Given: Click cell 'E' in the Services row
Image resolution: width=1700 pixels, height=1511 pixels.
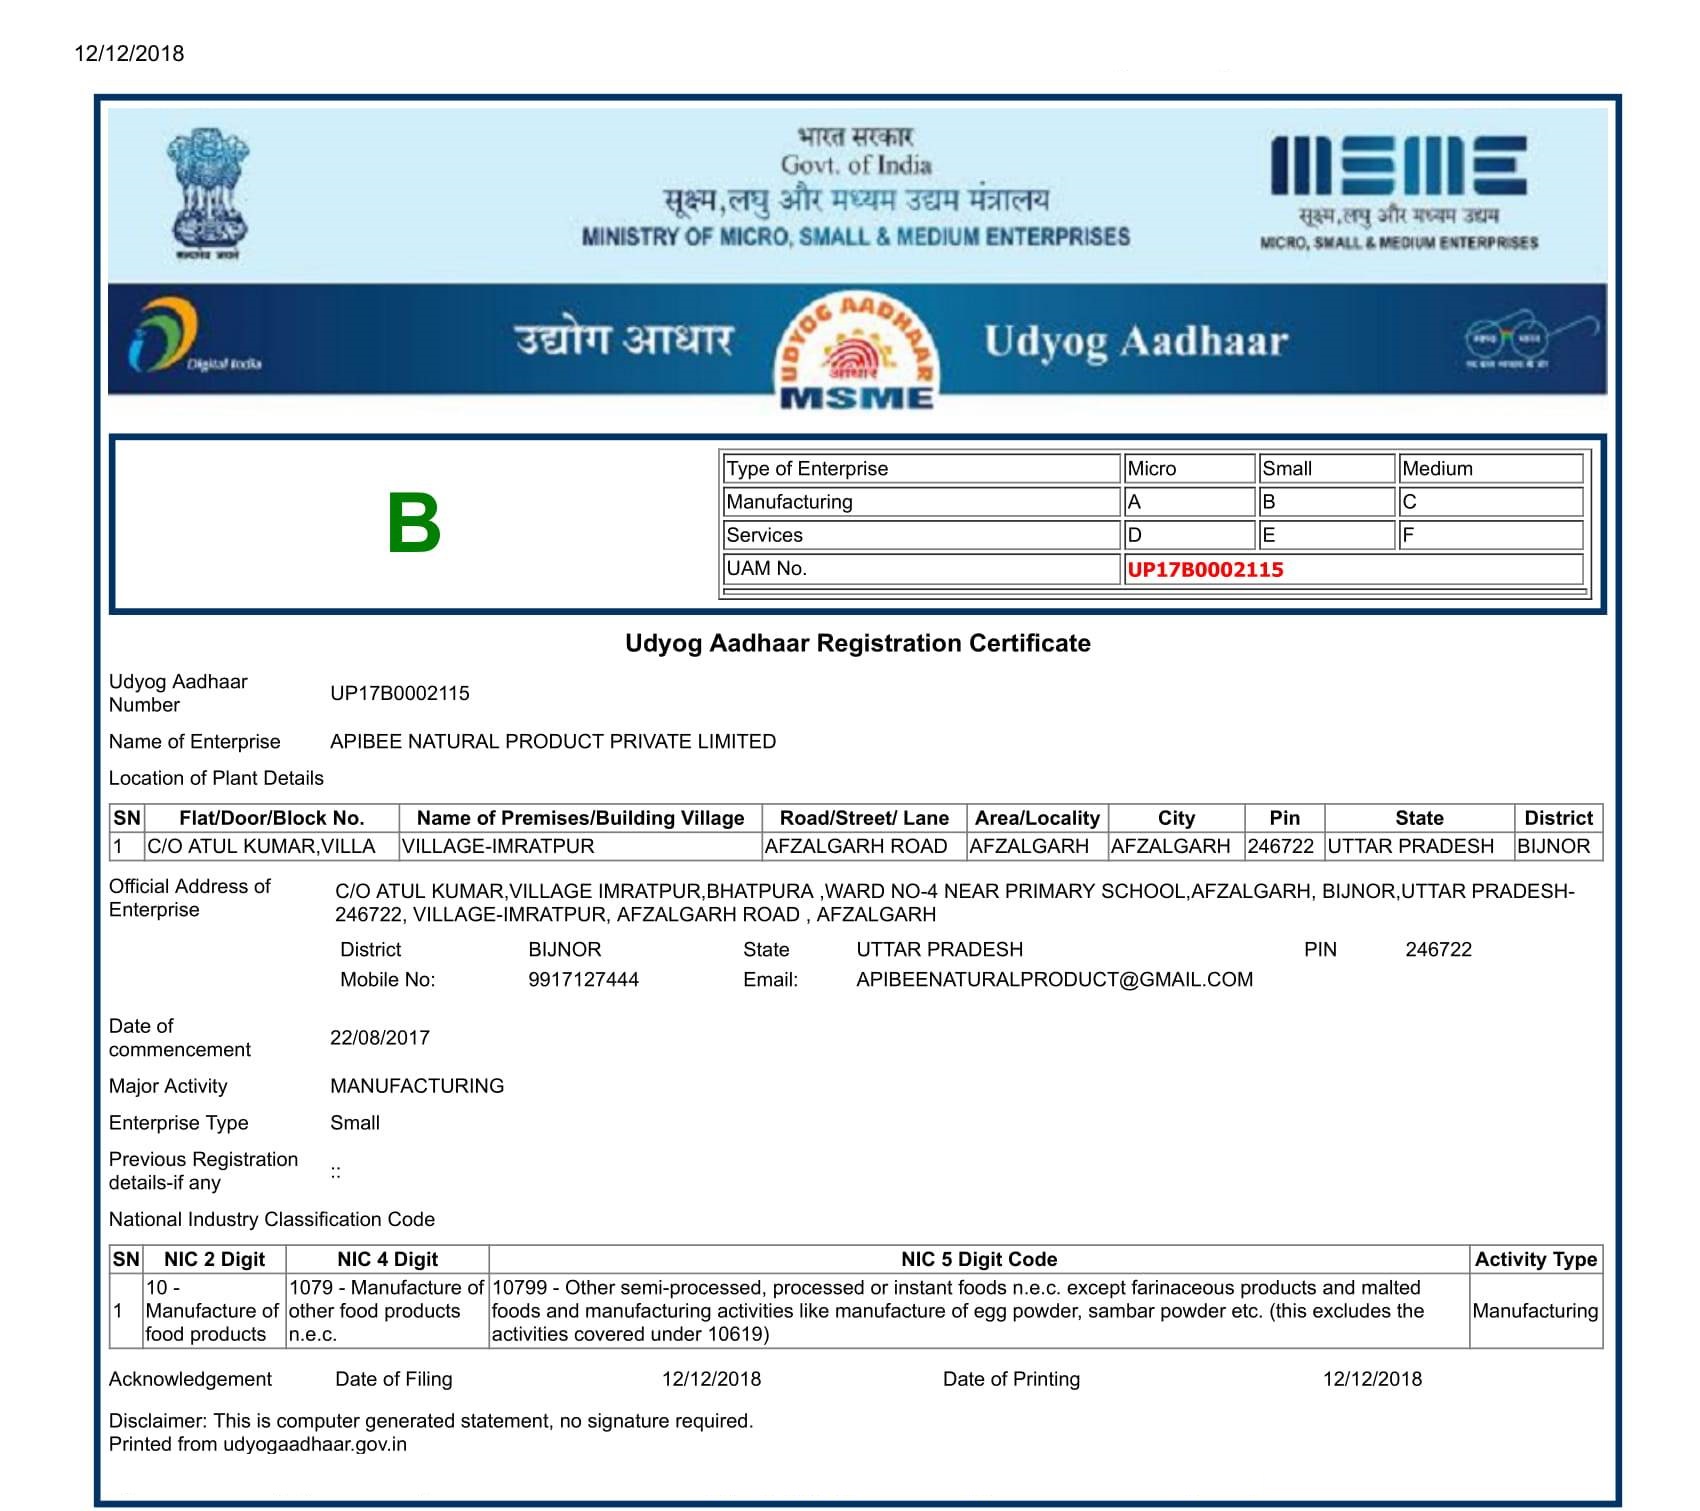Looking at the screenshot, I should pyautogui.click(x=1325, y=535).
